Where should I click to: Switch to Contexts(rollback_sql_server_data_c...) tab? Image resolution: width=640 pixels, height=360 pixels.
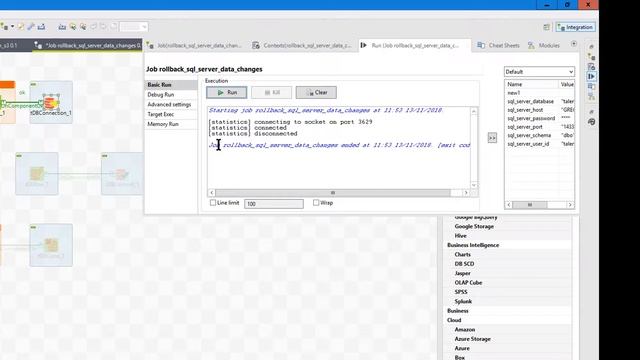pos(303,45)
